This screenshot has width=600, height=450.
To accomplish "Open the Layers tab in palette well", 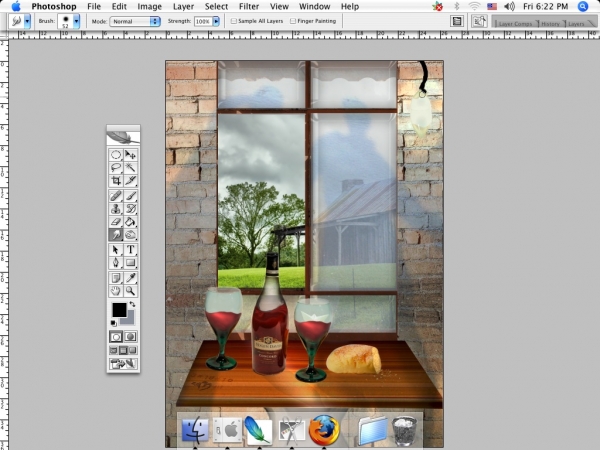I will (x=576, y=23).
